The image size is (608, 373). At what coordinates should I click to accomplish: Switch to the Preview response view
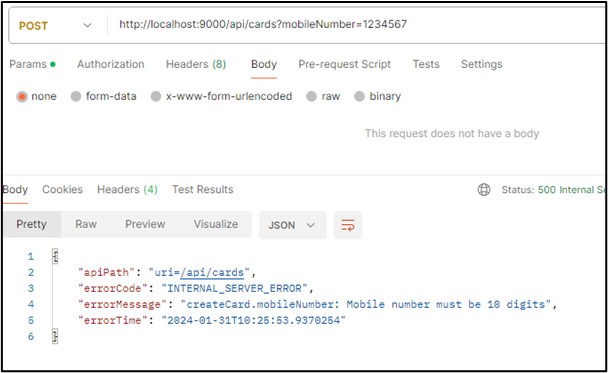click(145, 224)
